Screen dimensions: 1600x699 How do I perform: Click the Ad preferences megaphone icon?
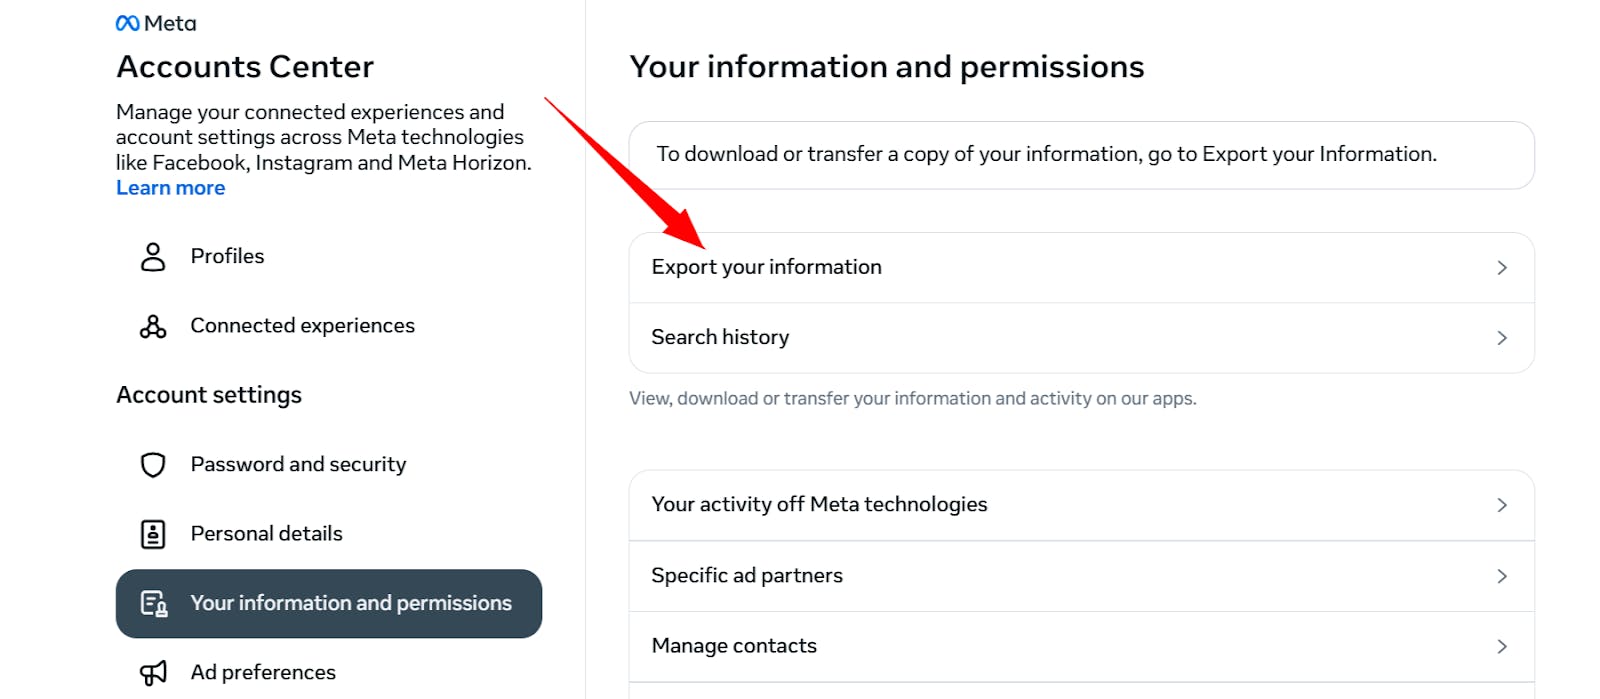(x=153, y=673)
